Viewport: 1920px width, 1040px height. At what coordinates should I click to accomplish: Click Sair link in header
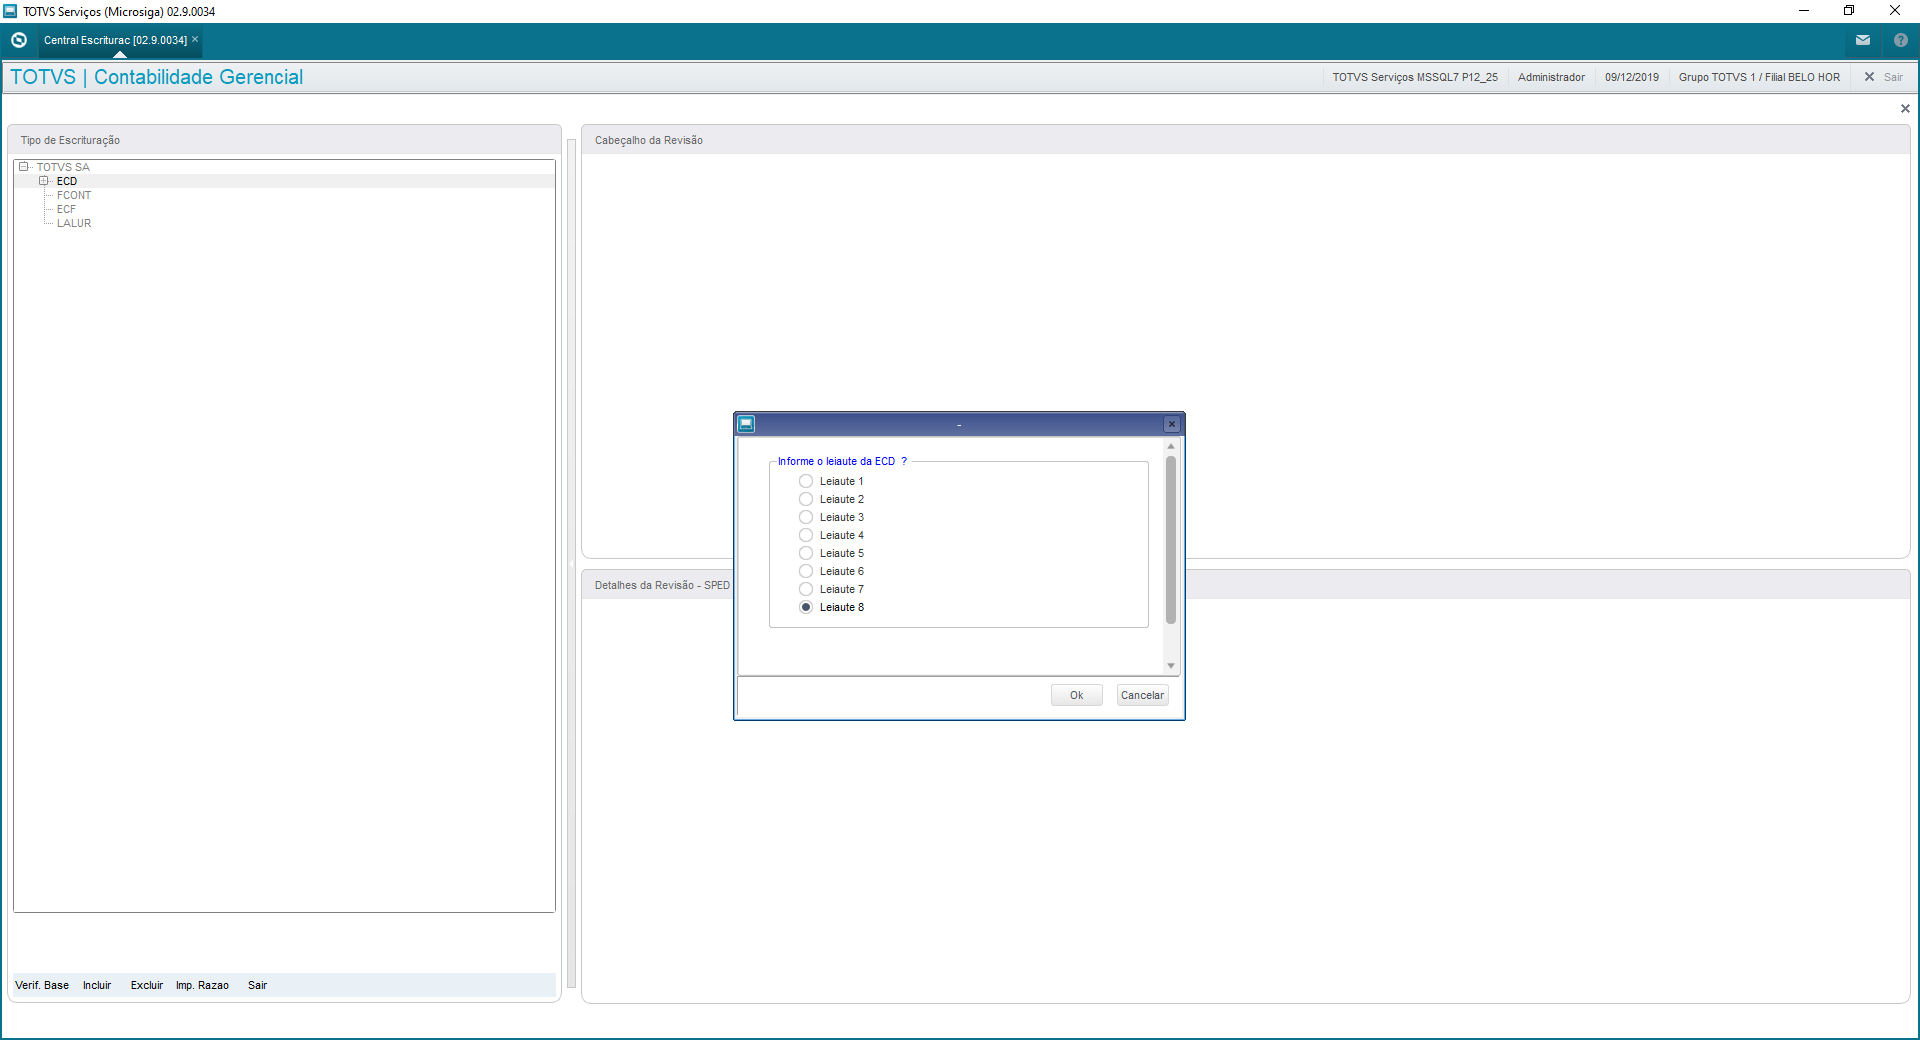point(1893,77)
